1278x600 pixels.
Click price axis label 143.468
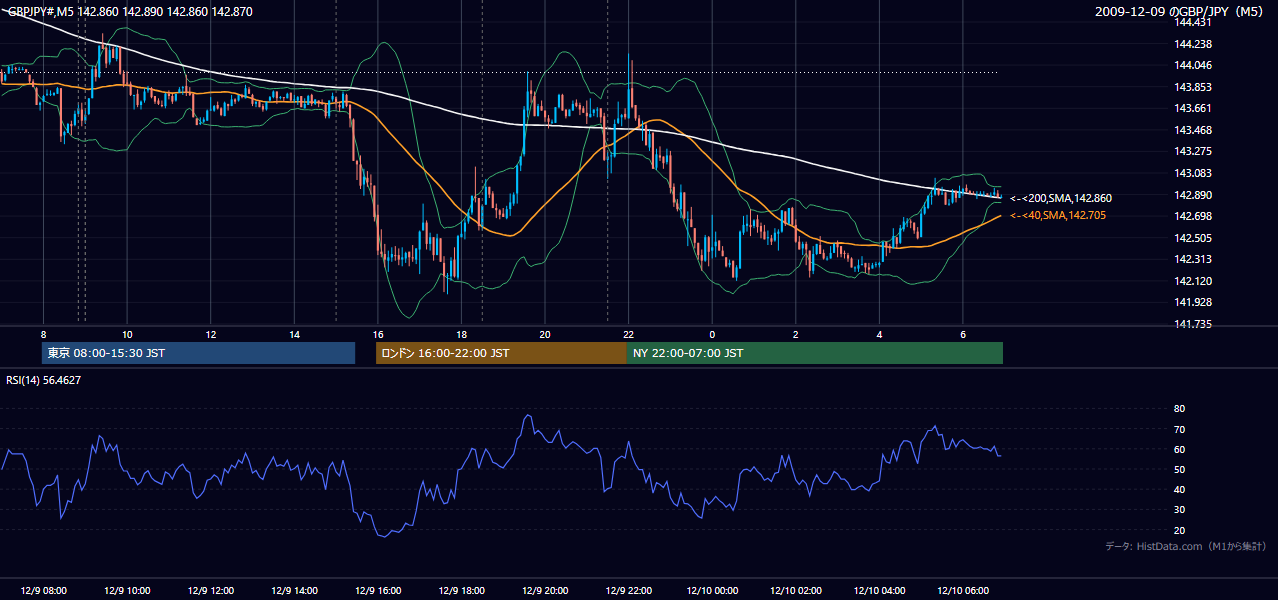tap(1192, 130)
